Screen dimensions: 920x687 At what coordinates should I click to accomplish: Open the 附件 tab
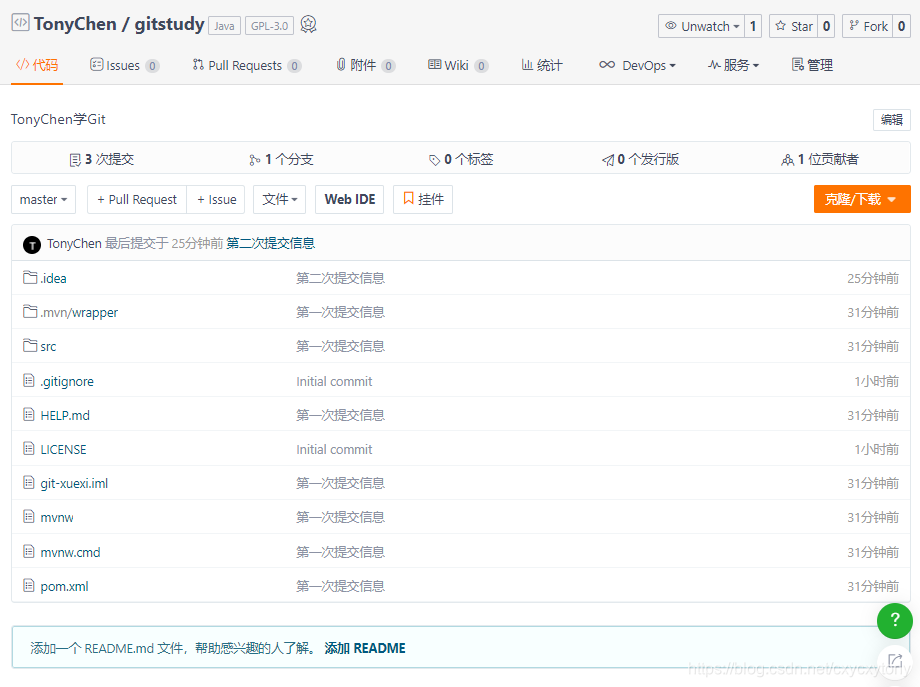(366, 65)
